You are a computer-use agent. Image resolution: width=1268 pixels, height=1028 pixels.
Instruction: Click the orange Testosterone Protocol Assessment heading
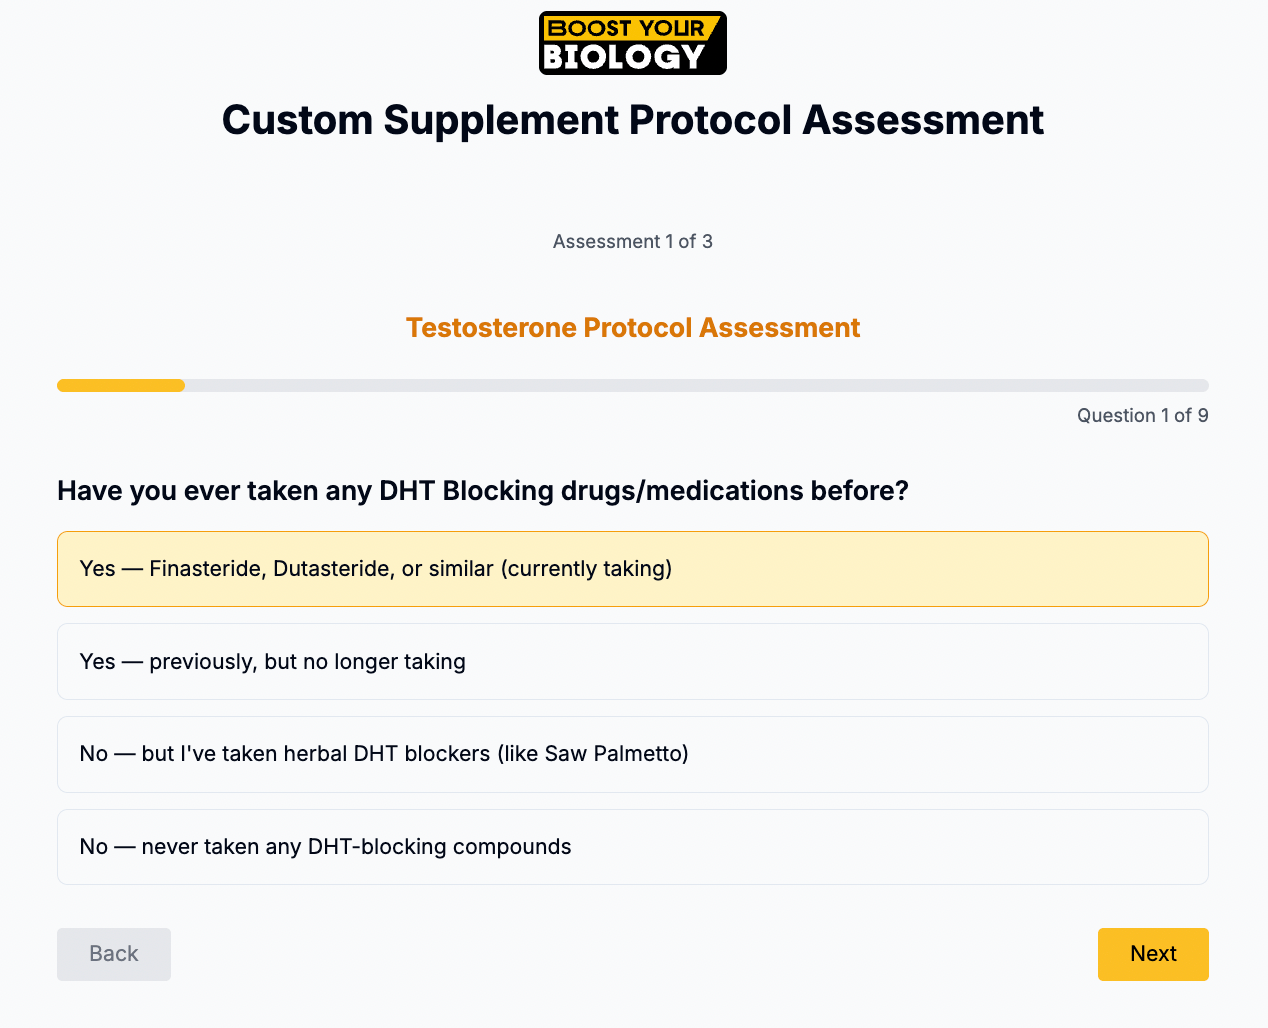click(x=633, y=328)
